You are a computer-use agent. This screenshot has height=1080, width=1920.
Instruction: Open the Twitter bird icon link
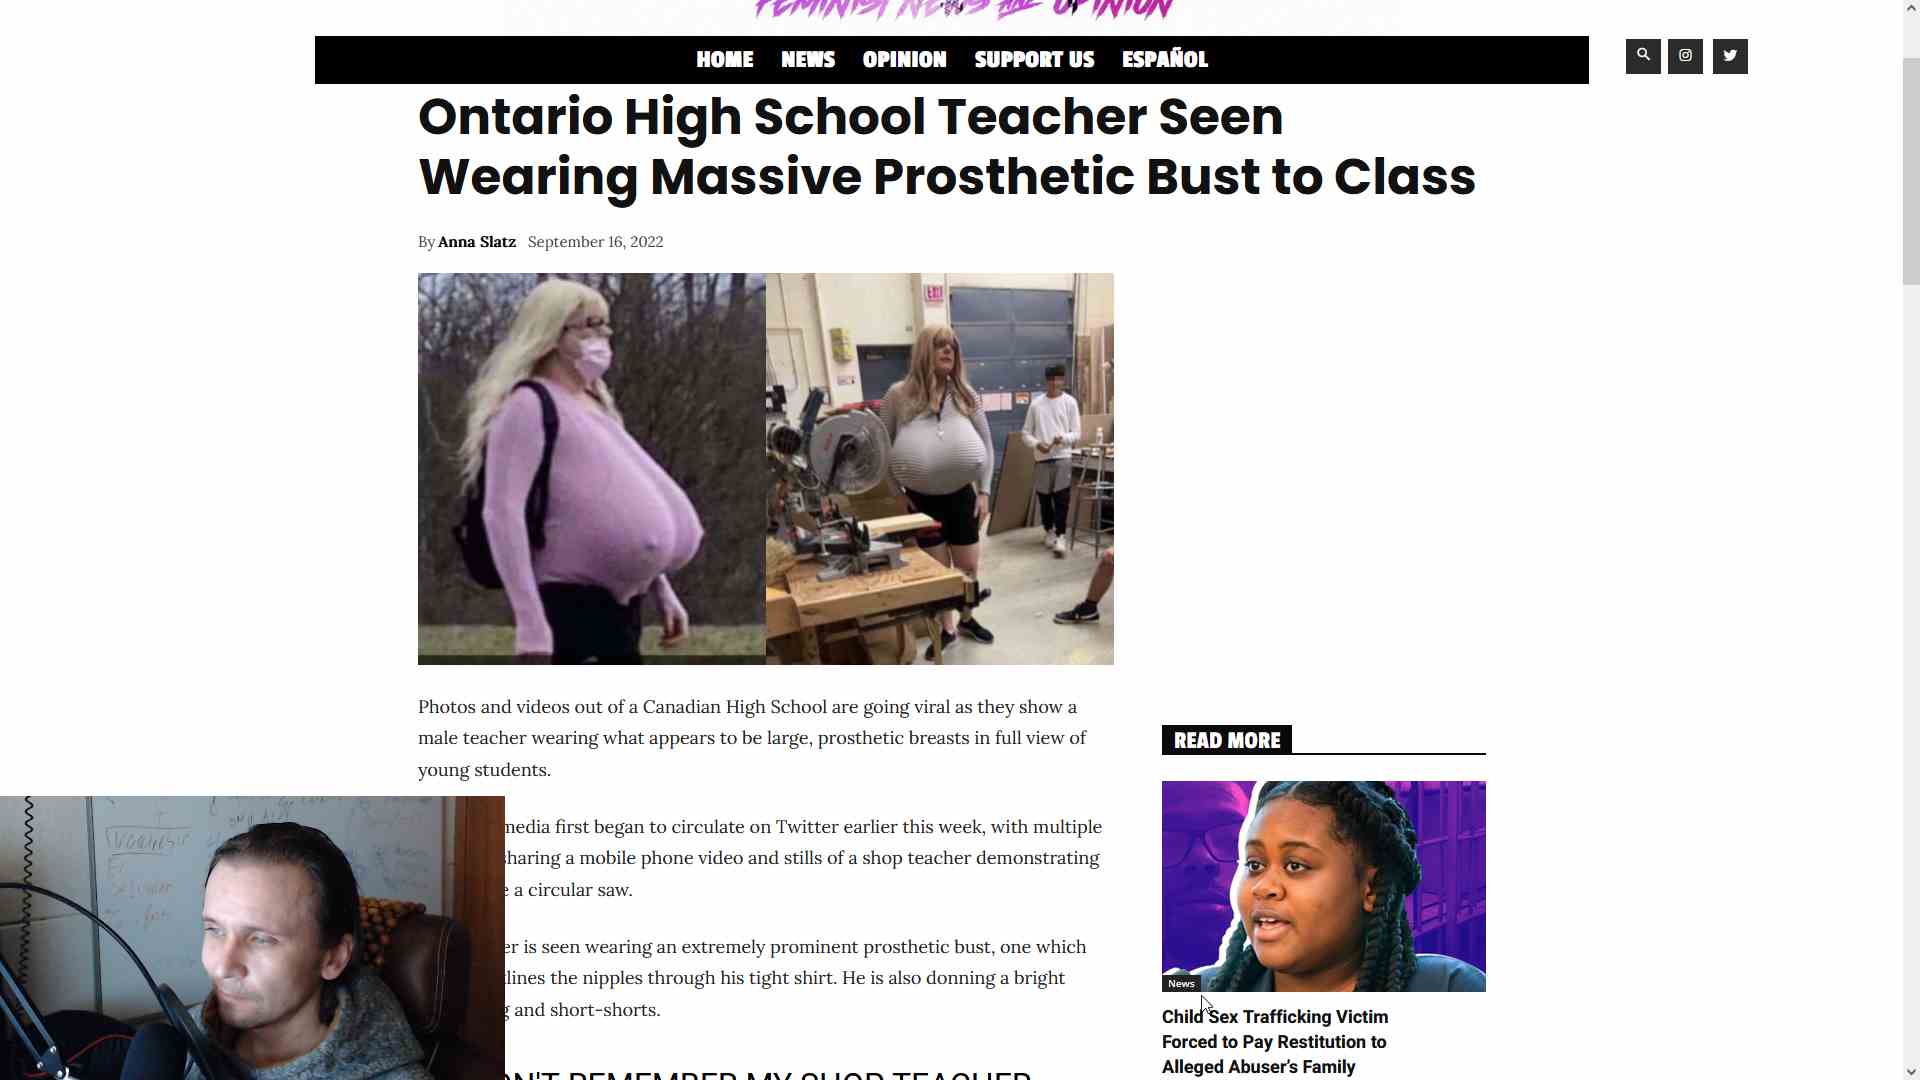click(x=1730, y=56)
